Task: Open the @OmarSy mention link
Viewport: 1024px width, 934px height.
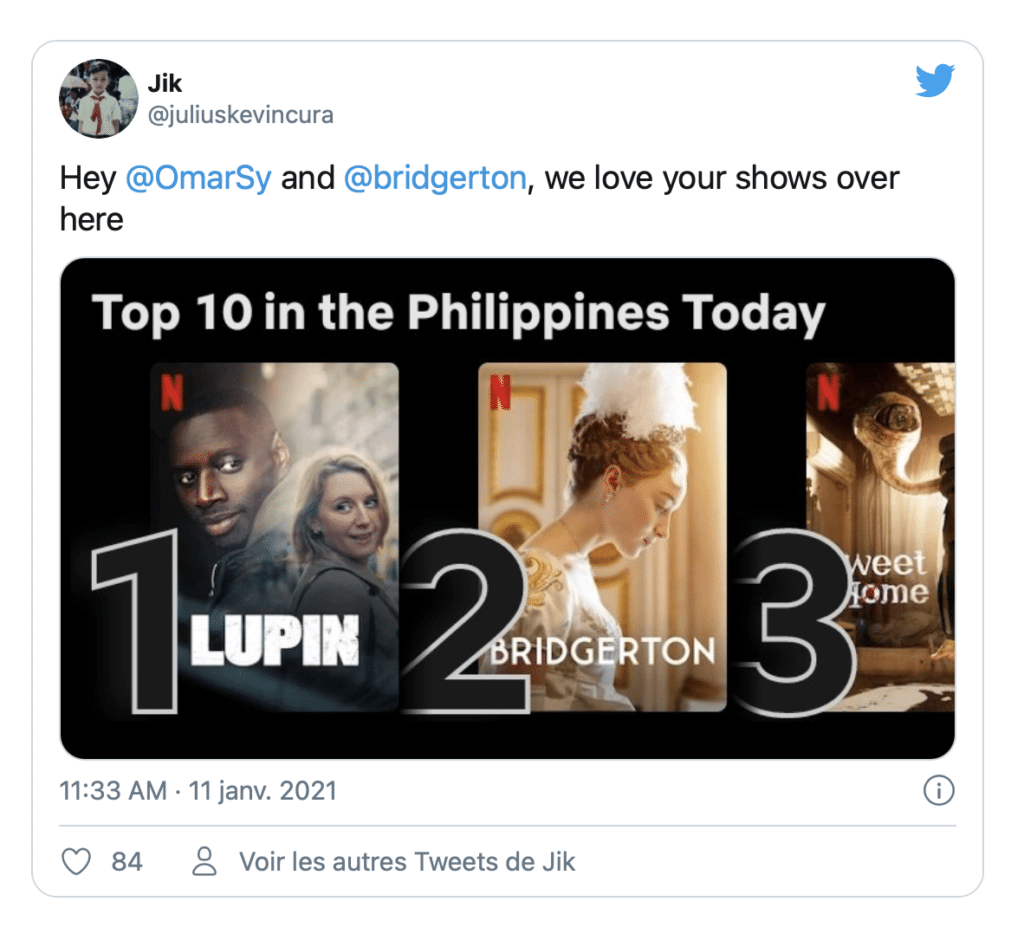Action: click(198, 178)
